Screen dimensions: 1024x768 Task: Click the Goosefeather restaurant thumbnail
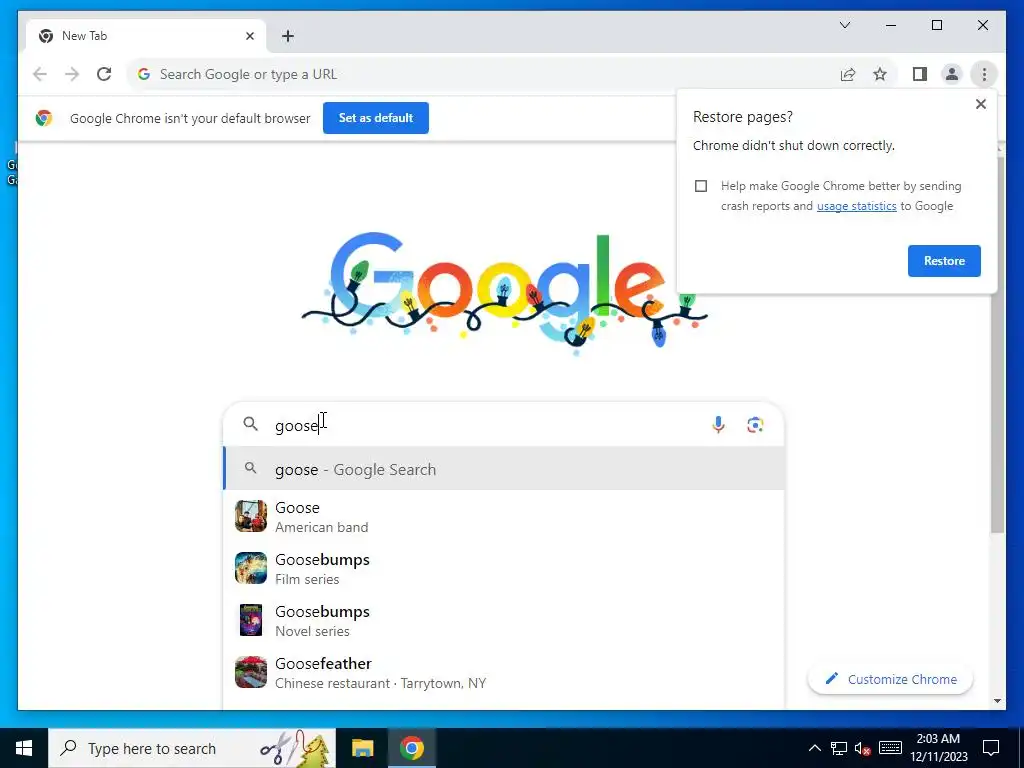click(251, 672)
